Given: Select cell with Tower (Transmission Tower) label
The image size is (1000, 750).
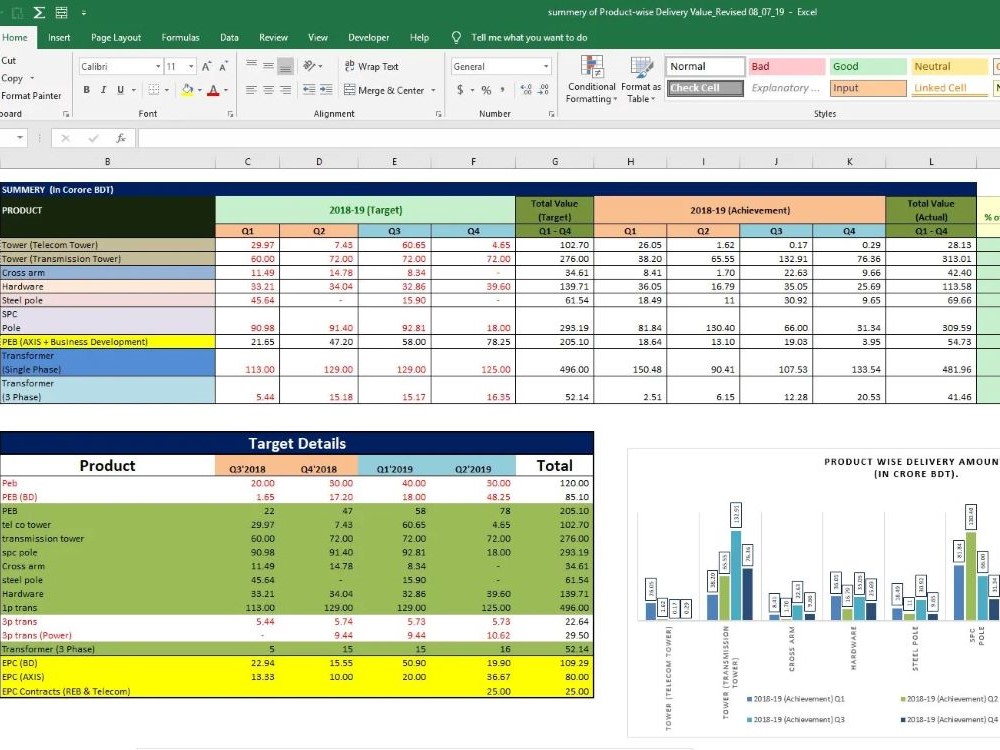Looking at the screenshot, I should tap(107, 259).
